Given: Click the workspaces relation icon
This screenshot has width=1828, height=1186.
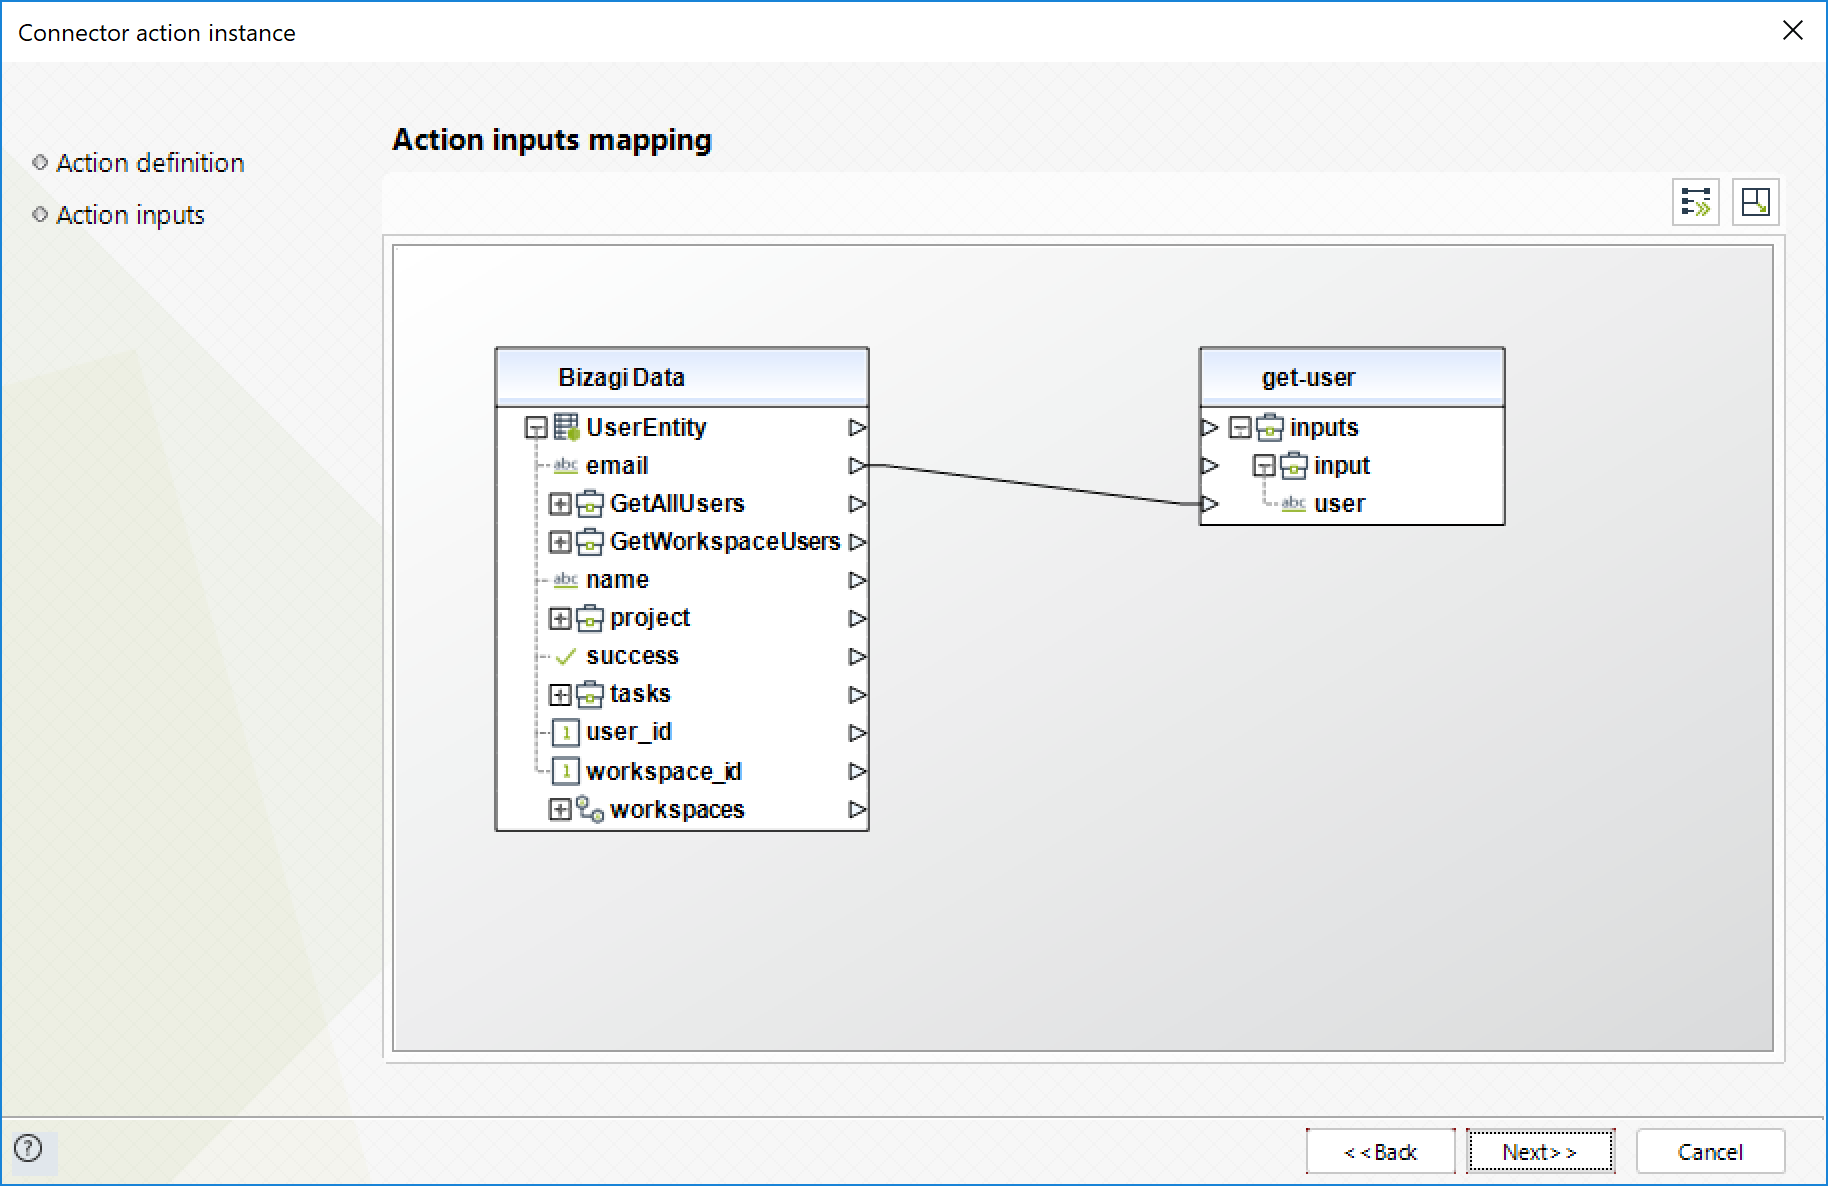Looking at the screenshot, I should [590, 809].
